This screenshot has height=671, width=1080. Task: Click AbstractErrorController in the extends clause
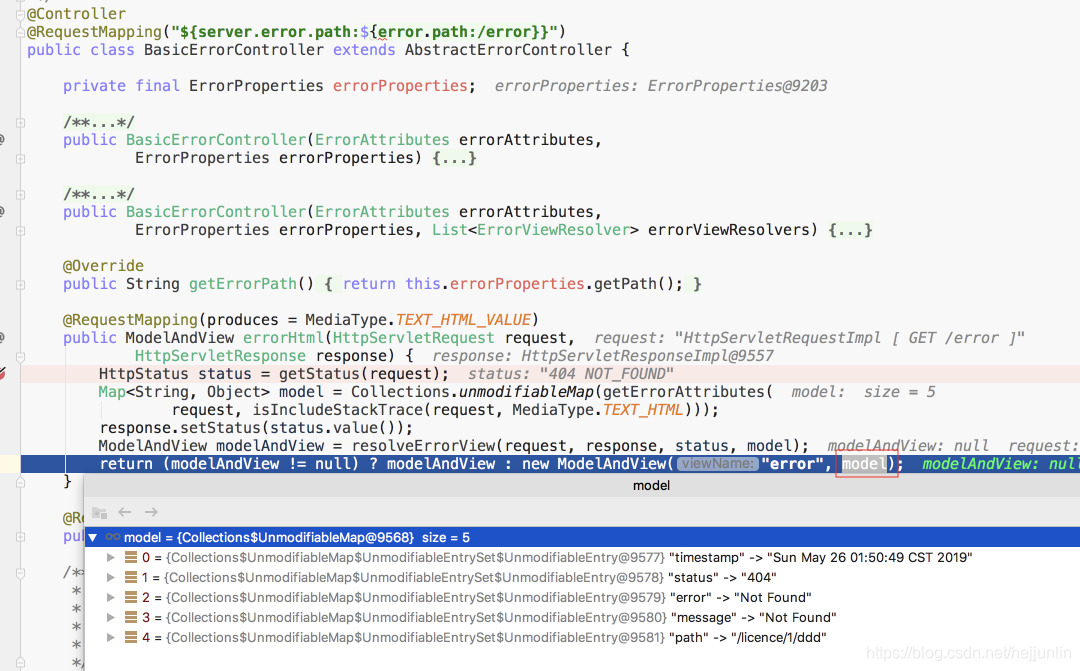click(x=508, y=50)
